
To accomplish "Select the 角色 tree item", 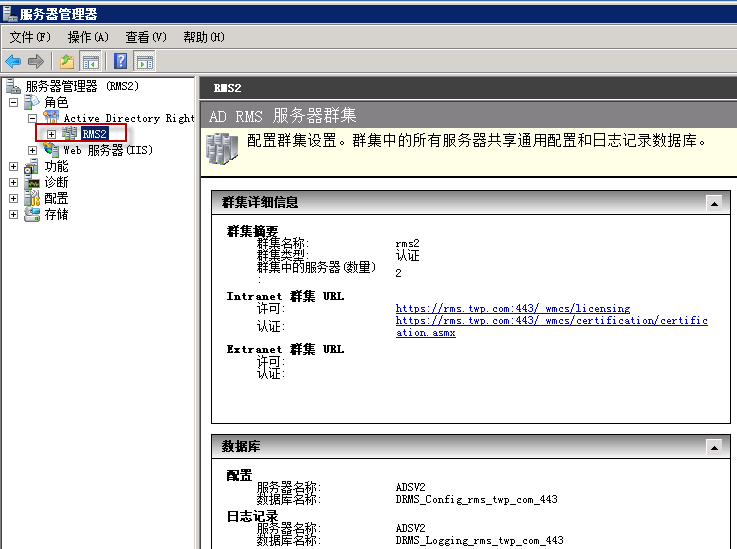I will (56, 102).
